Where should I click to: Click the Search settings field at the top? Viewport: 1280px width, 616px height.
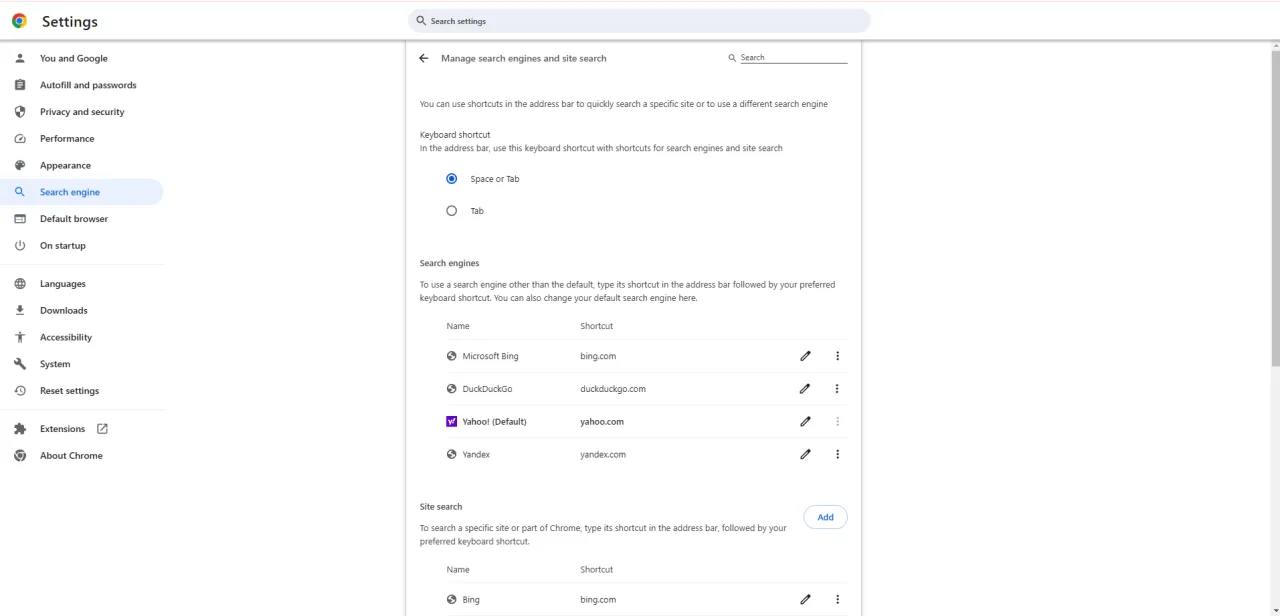point(639,20)
